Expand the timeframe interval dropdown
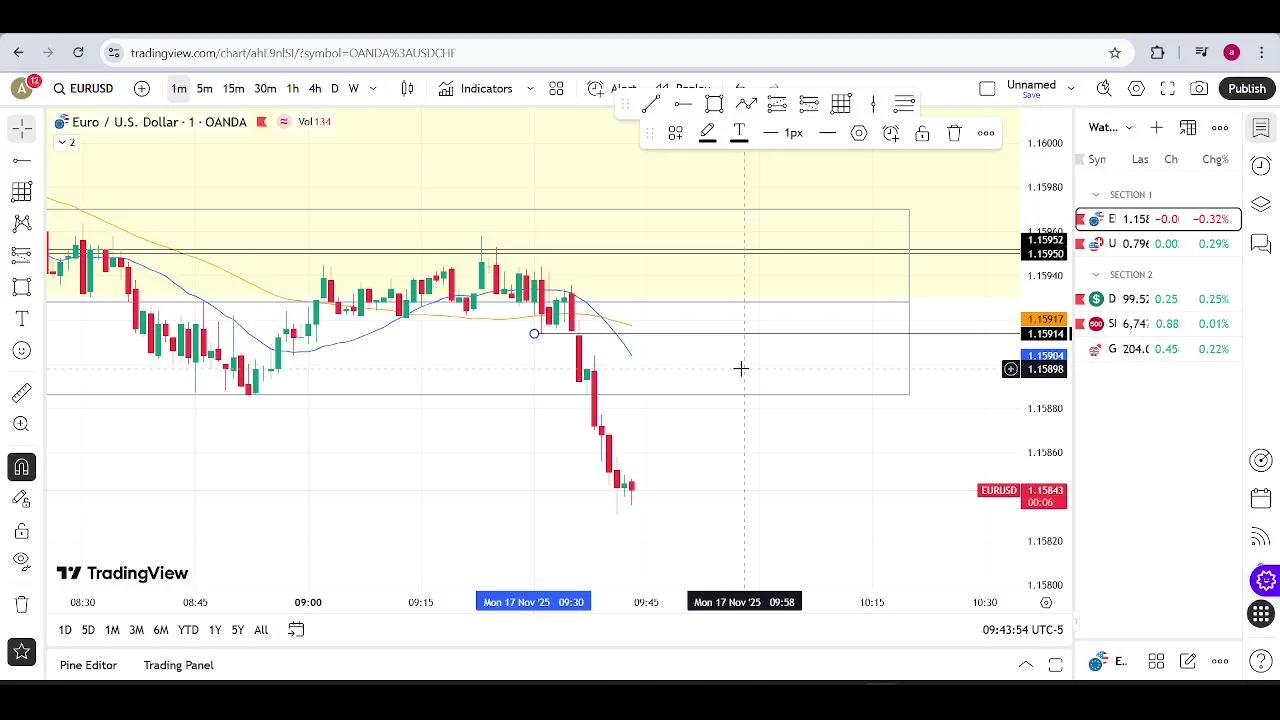The image size is (1280, 720). coord(374,89)
